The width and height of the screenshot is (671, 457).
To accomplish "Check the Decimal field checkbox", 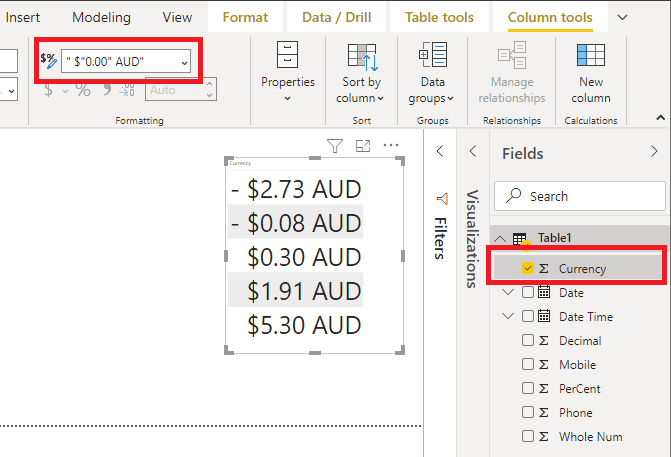I will point(528,340).
